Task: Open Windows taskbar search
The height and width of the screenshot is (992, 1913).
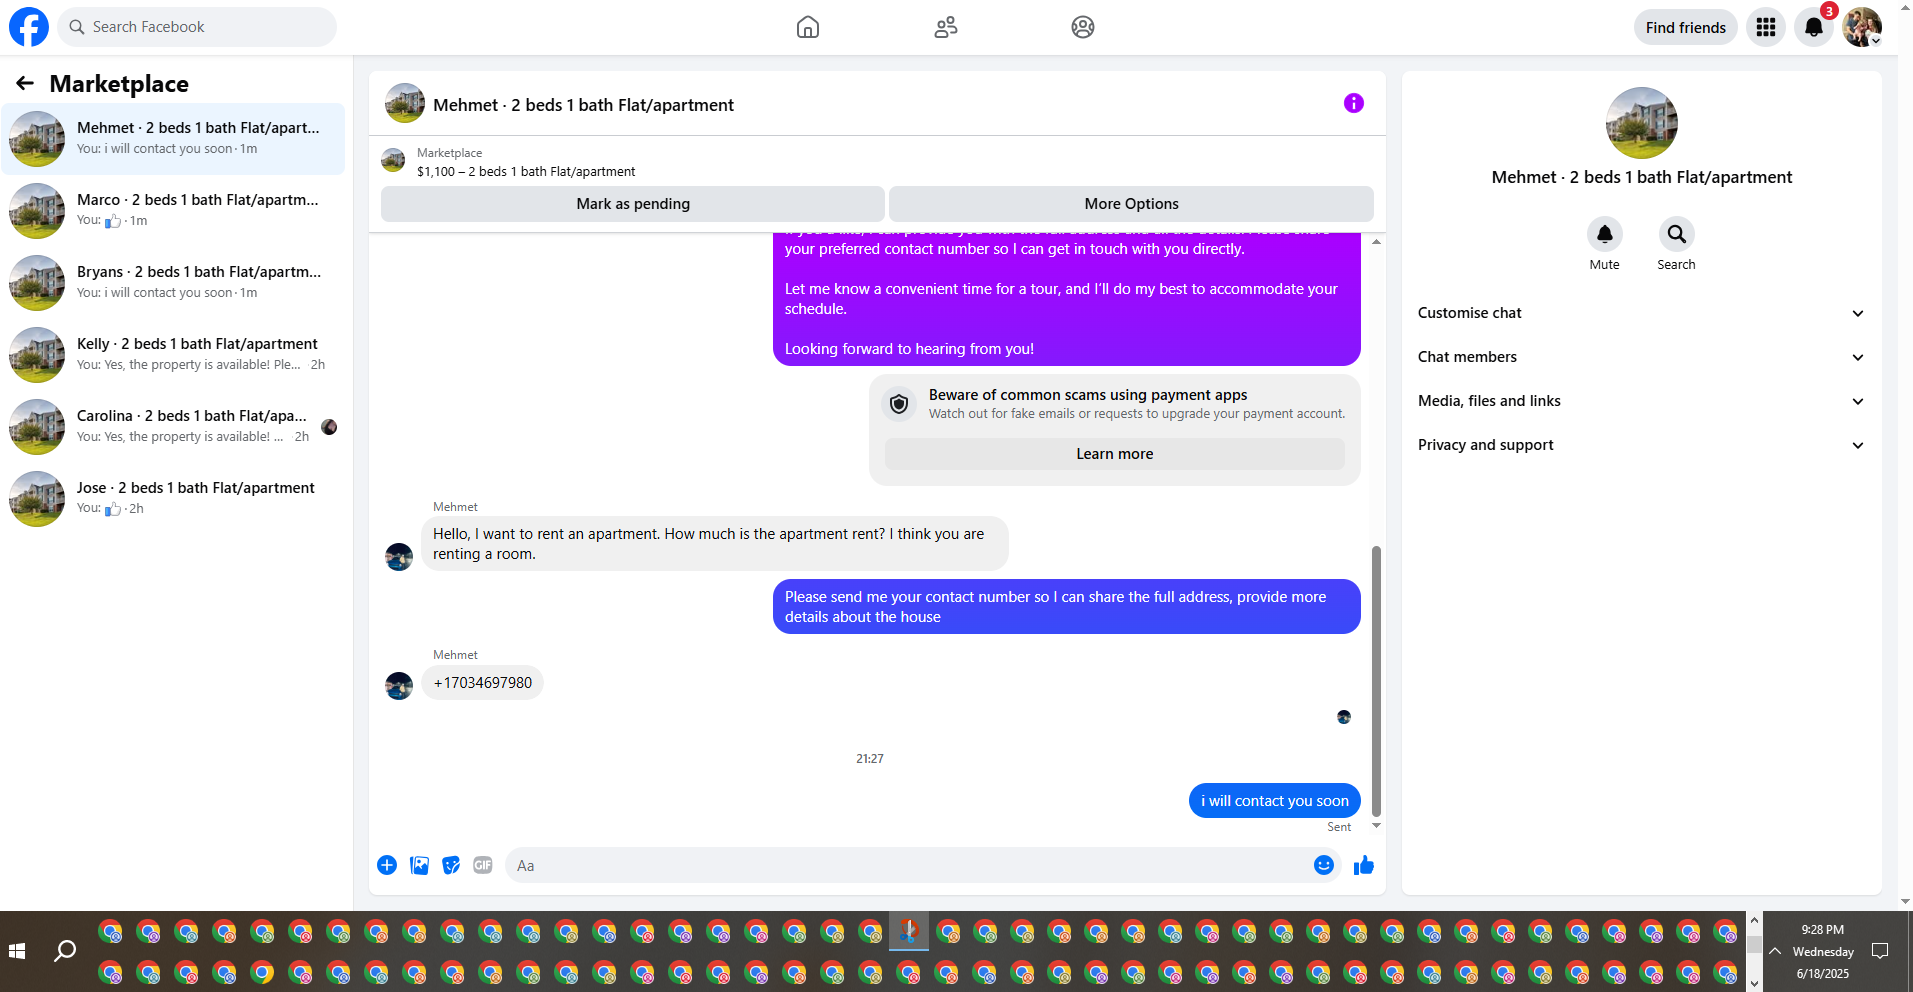Action: coord(65,951)
